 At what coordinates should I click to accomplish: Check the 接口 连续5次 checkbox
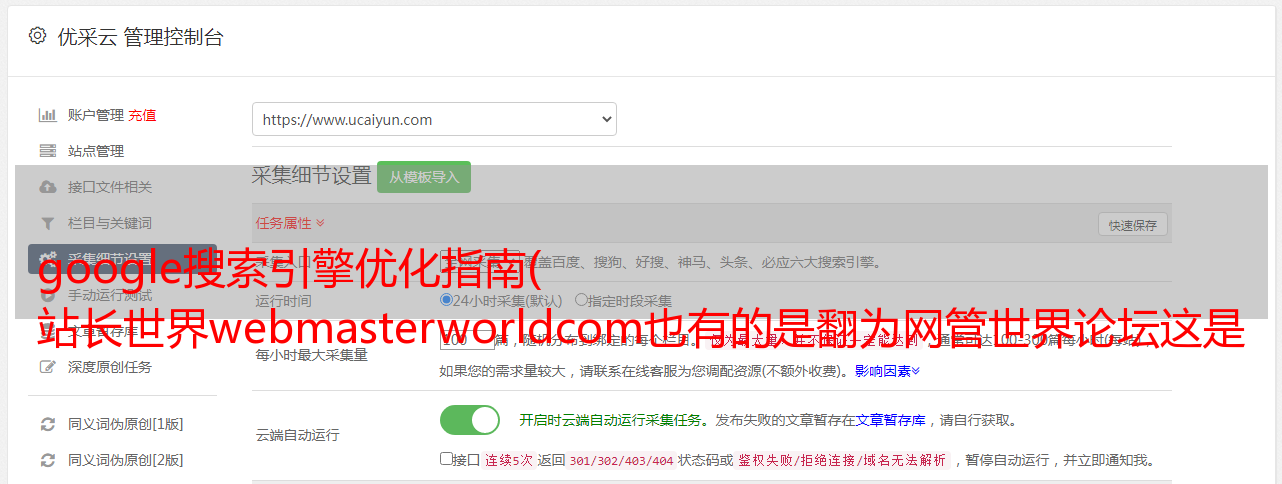click(446, 459)
